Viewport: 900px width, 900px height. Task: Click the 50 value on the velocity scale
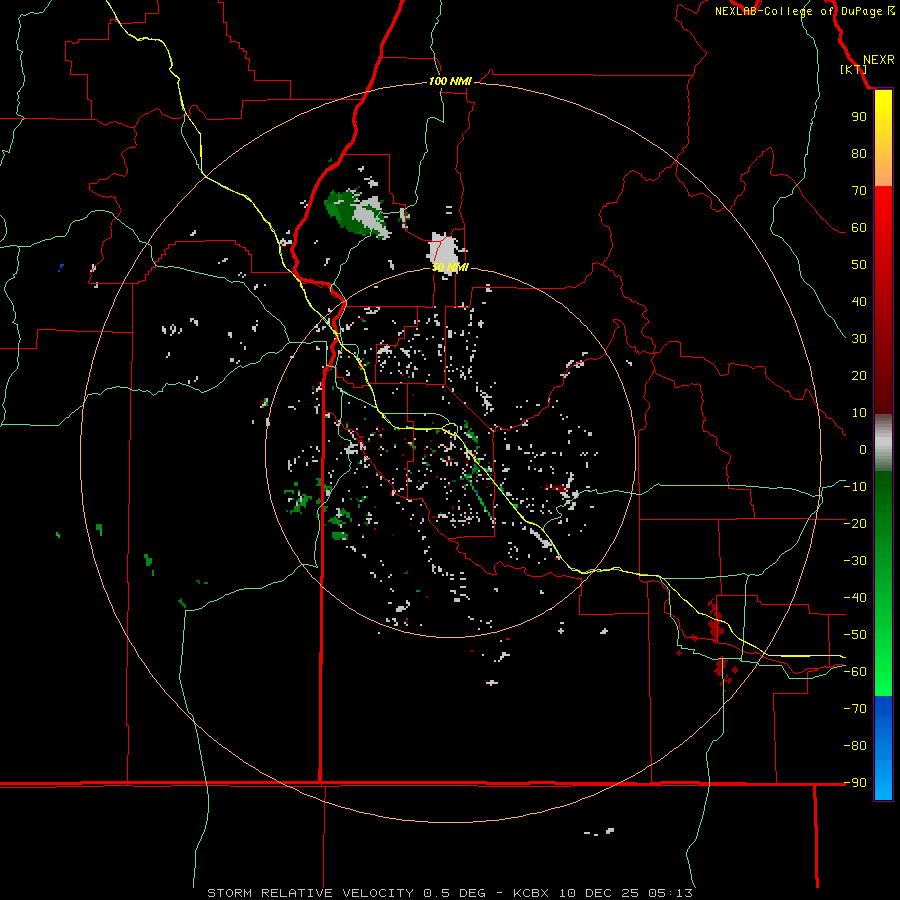coord(859,265)
